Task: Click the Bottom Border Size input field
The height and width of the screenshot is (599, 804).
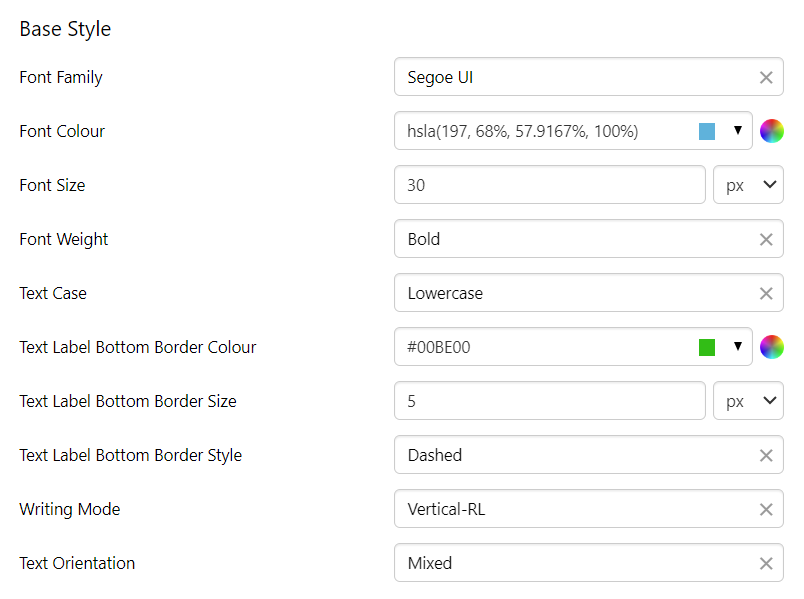Action: point(550,401)
